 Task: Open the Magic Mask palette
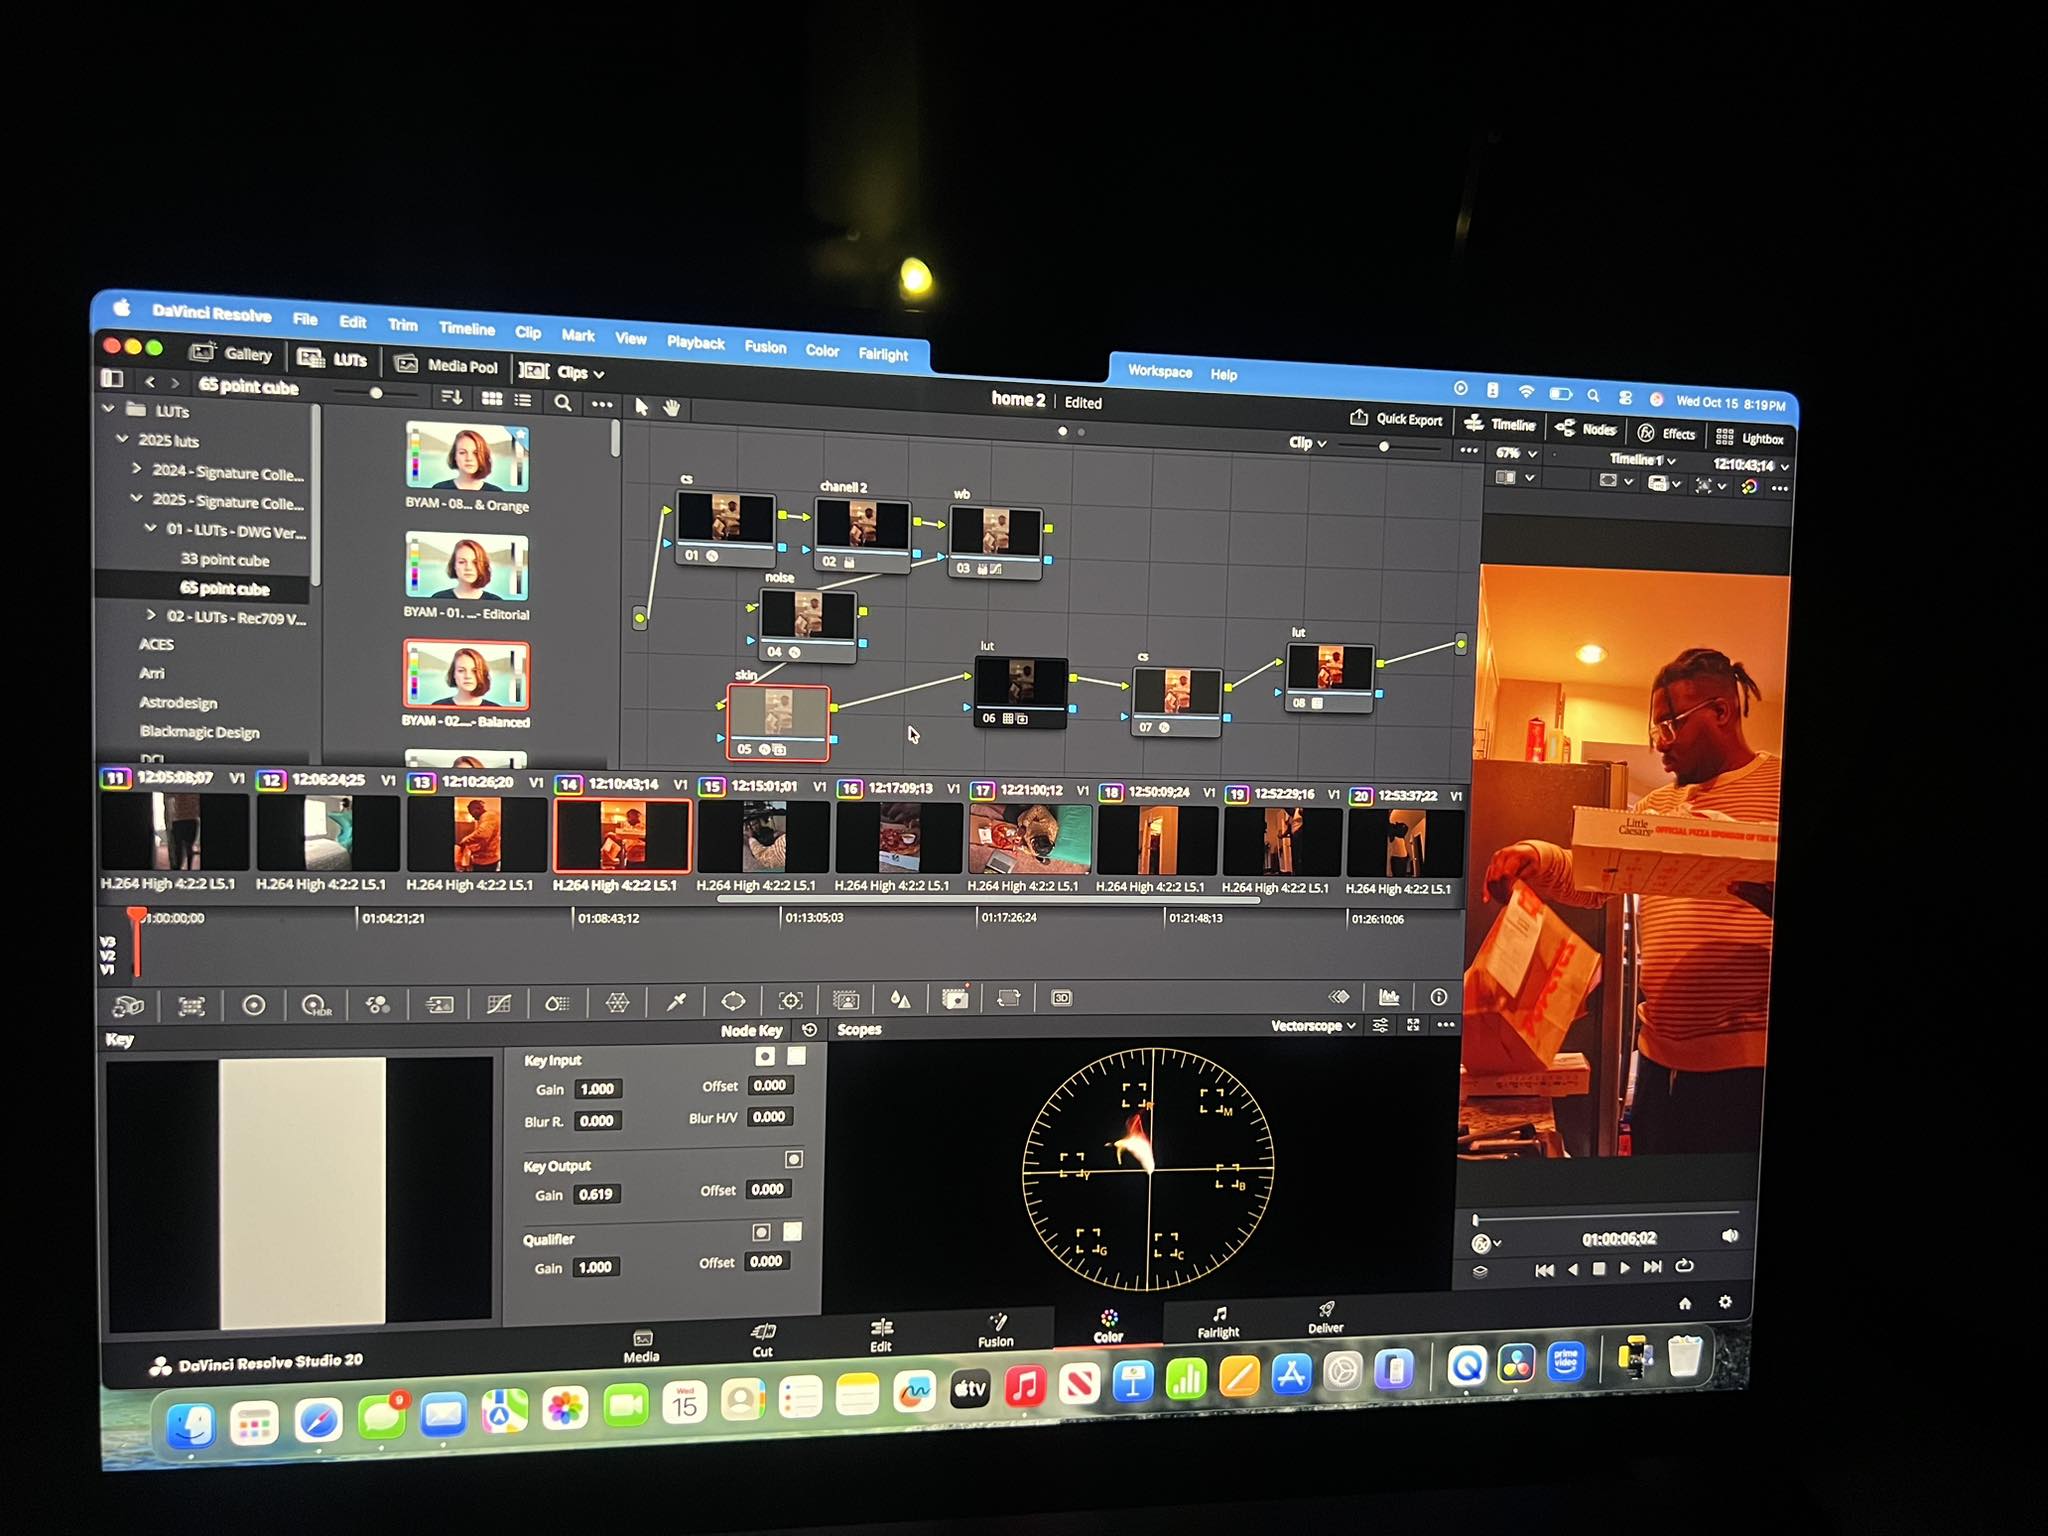(846, 999)
